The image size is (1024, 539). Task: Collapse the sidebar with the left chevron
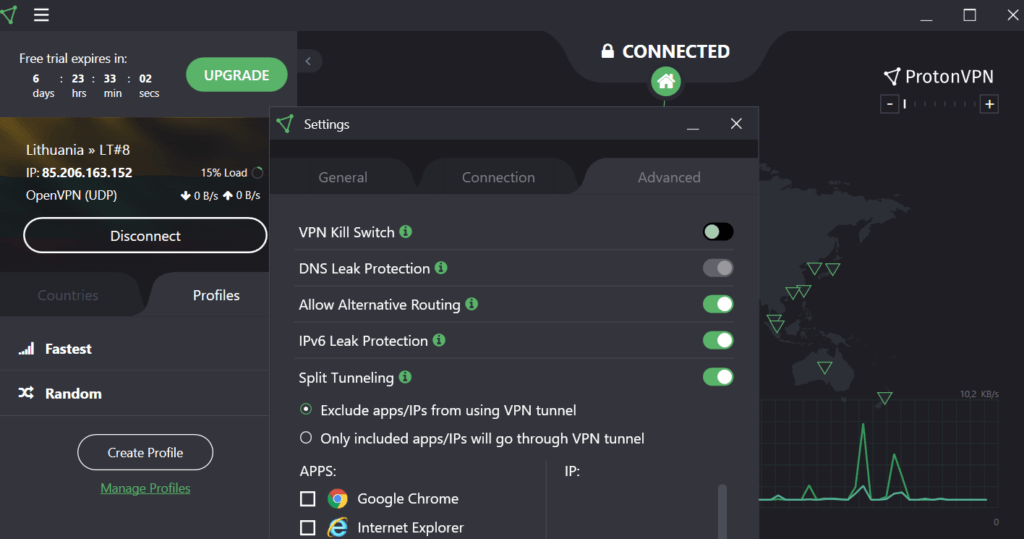point(308,61)
